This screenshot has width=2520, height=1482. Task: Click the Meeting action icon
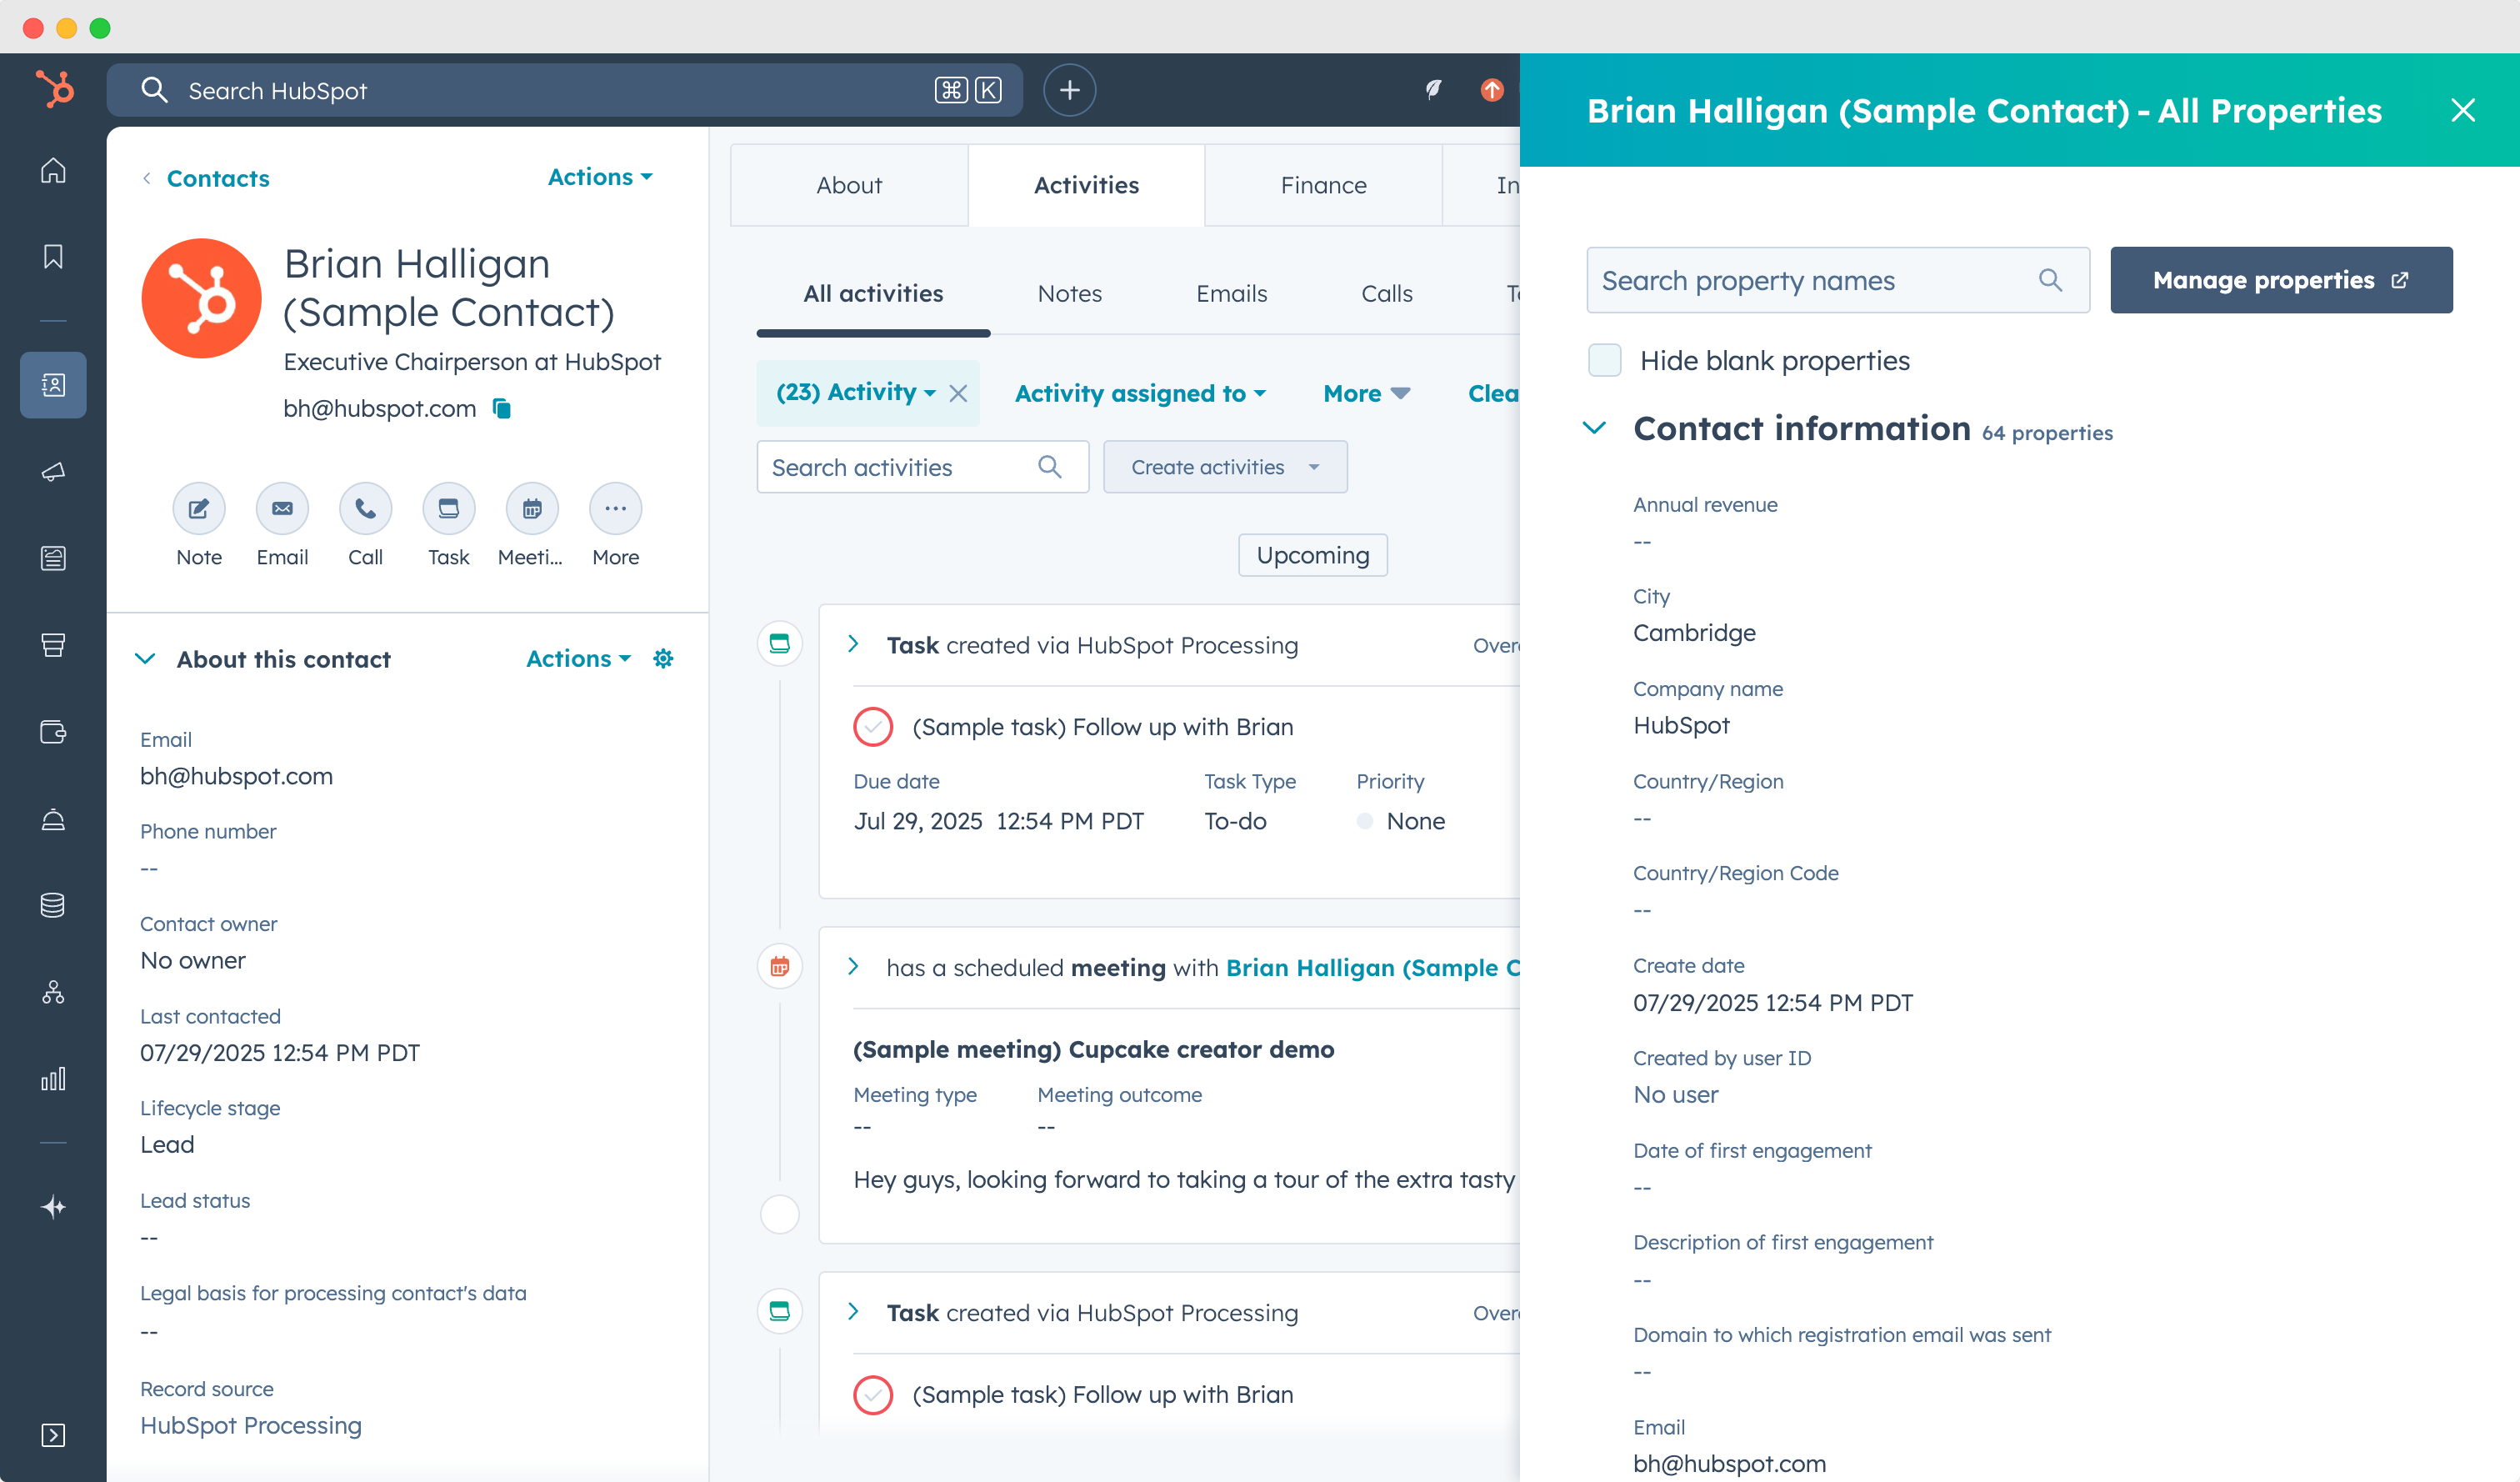pyautogui.click(x=532, y=509)
